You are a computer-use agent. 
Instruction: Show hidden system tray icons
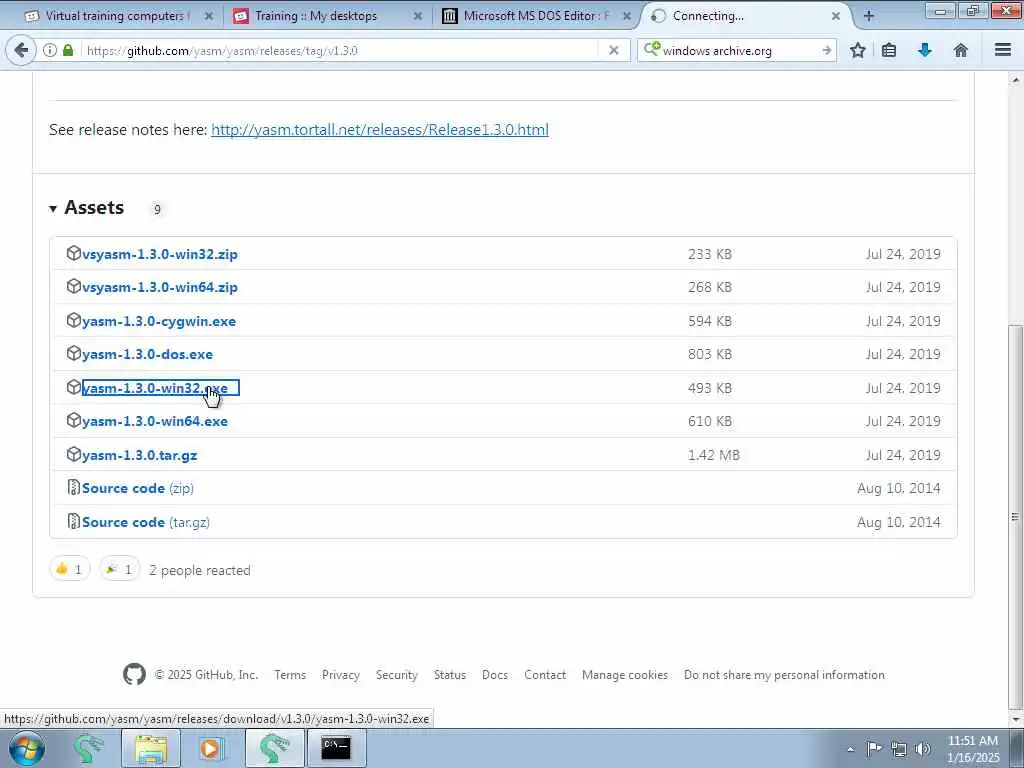(850, 749)
